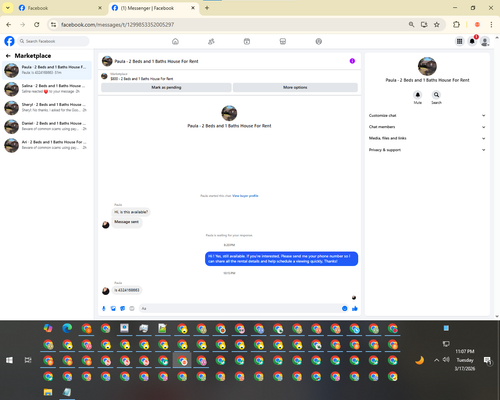This screenshot has width=500, height=400.
Task: Click the browser address bar URL
Action: (x=117, y=24)
